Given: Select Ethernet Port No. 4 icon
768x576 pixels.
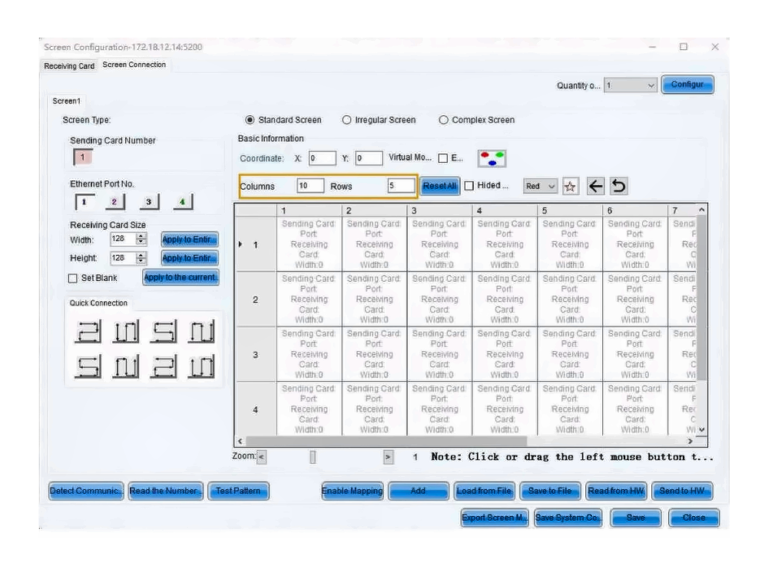Looking at the screenshot, I should click(x=183, y=201).
